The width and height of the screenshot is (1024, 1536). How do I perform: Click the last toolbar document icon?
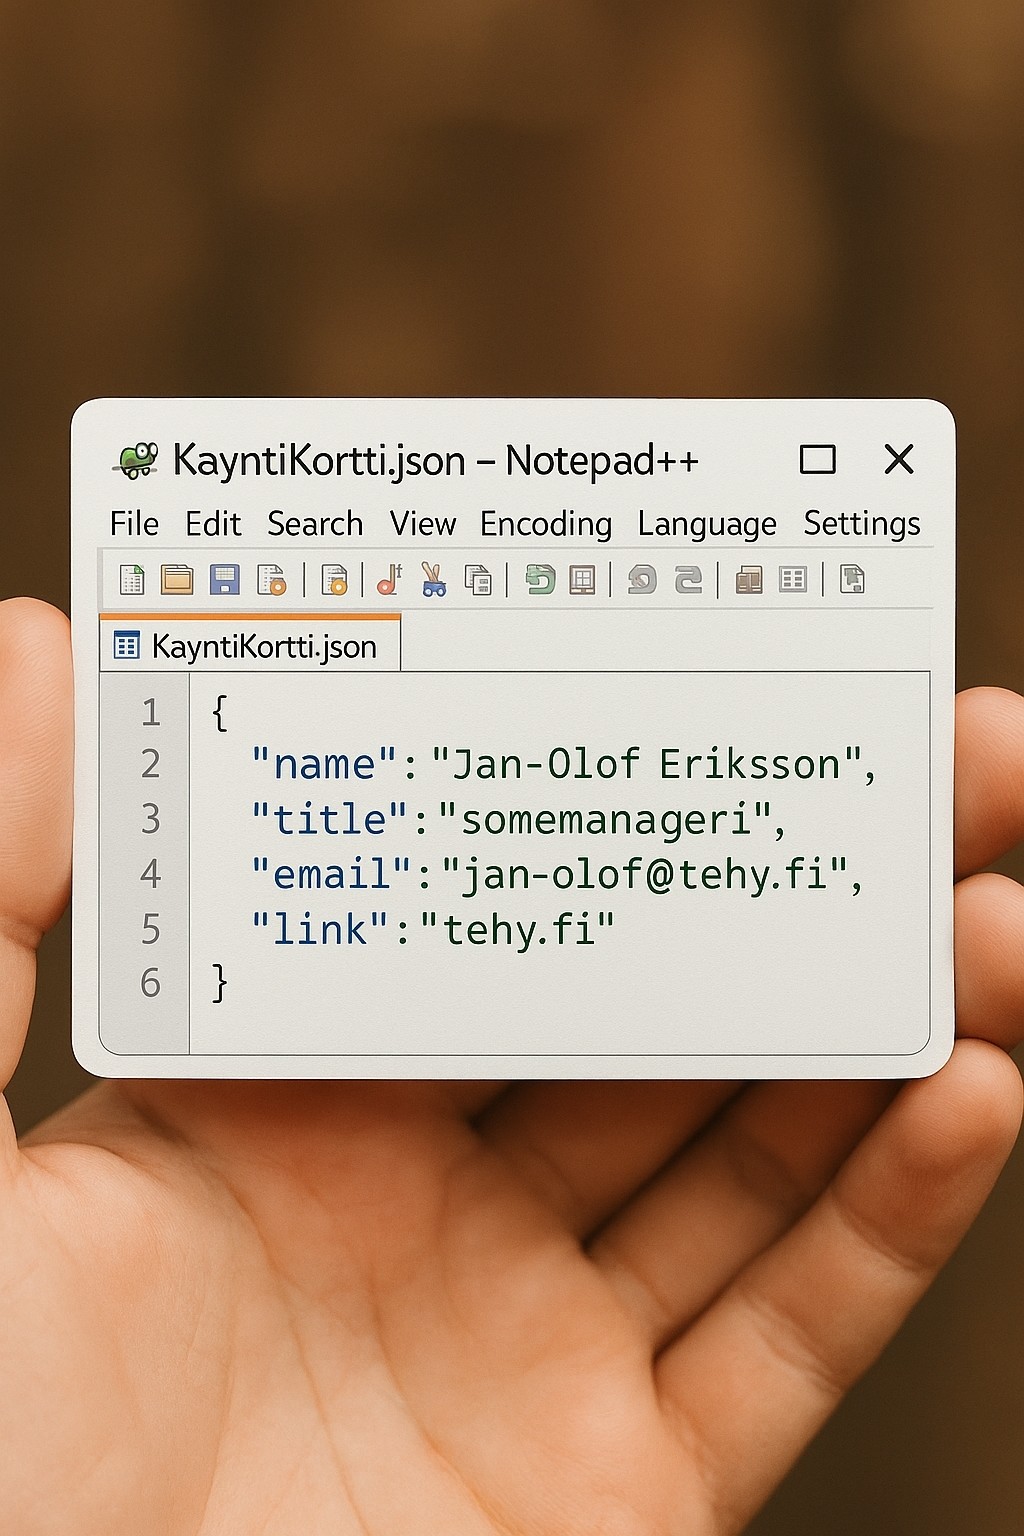[x=852, y=579]
